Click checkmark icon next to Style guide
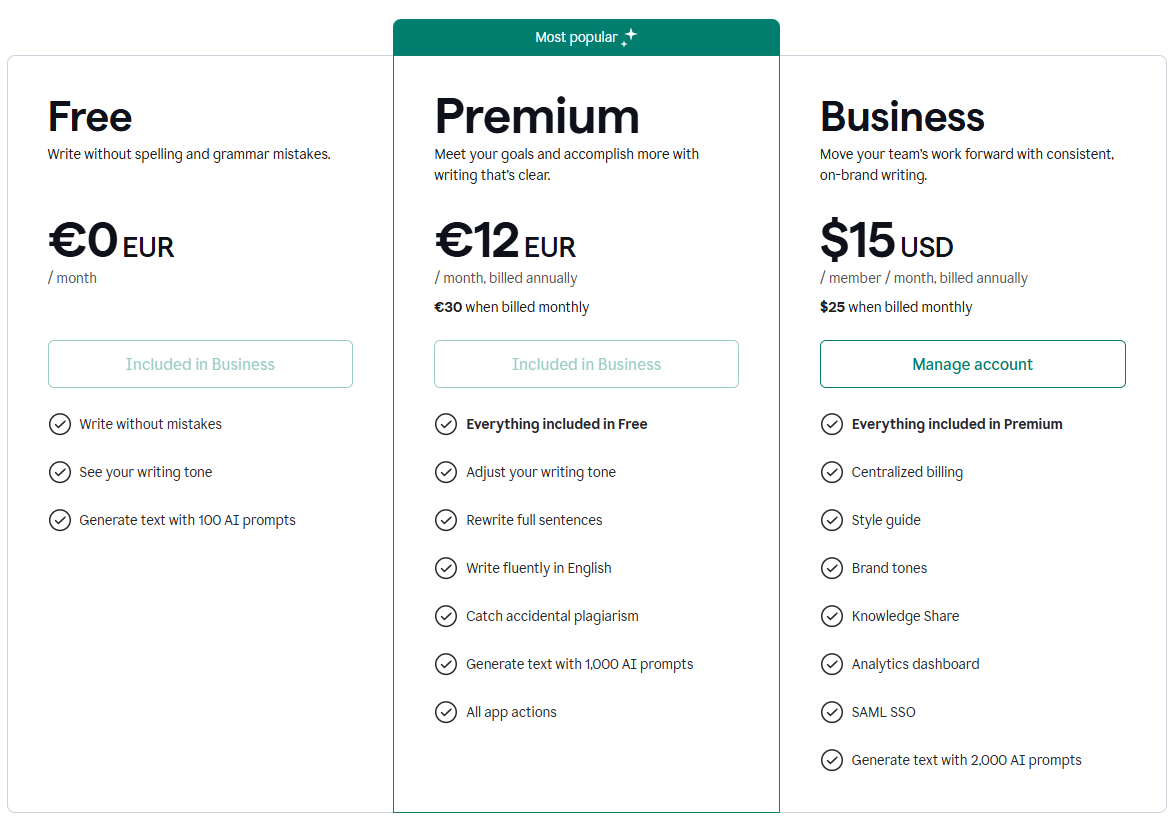Screen dimensions: 1175x831 pyautogui.click(x=832, y=520)
